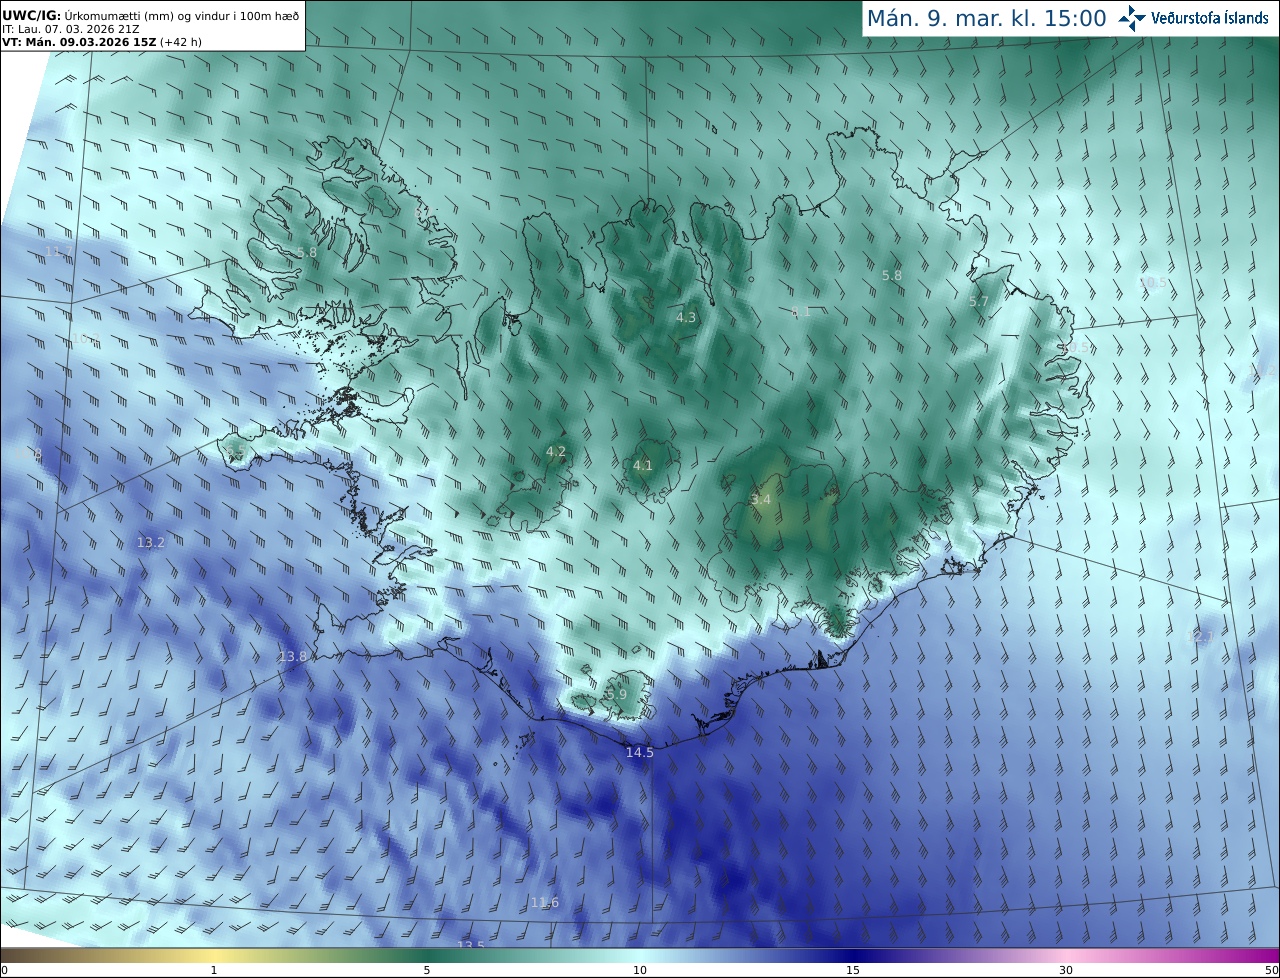Click the yellow color near tick 1
Screen dimensions: 1280x978
coord(213,955)
